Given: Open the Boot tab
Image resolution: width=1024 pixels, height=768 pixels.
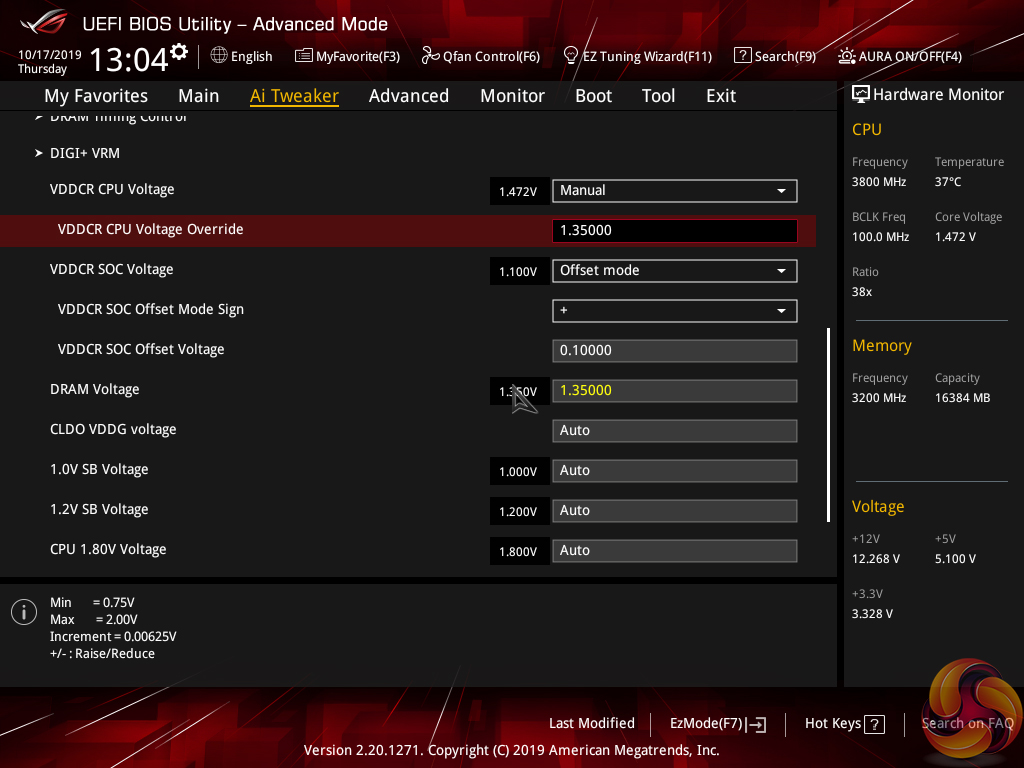Looking at the screenshot, I should pos(593,96).
